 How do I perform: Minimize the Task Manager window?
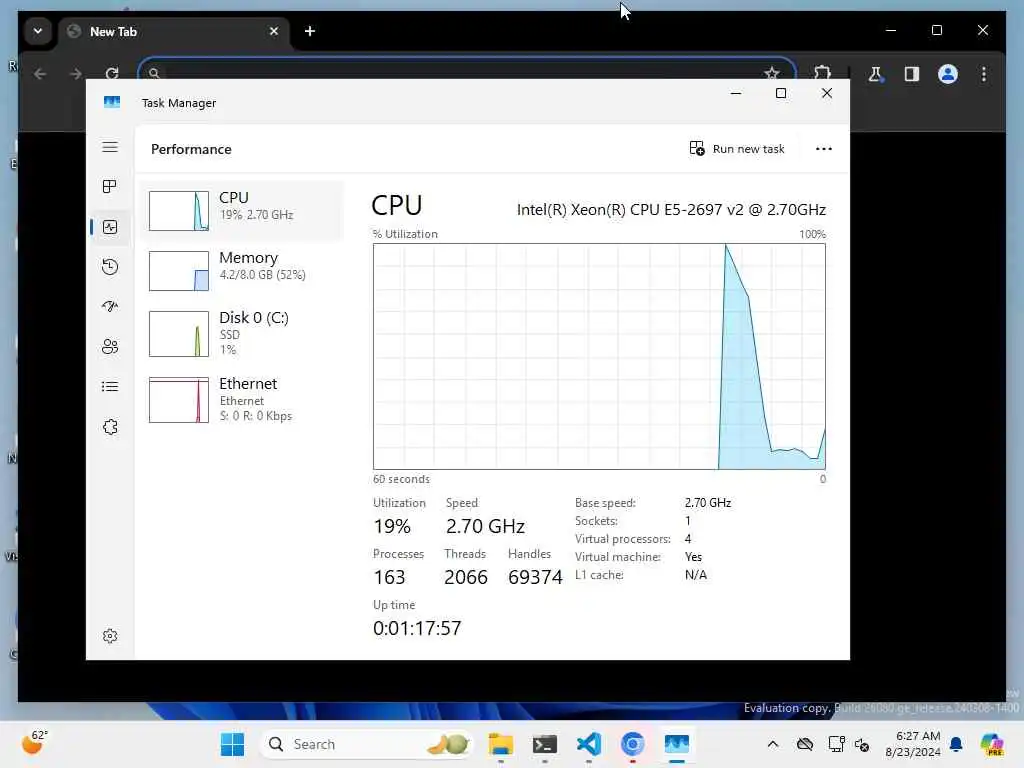[736, 93]
